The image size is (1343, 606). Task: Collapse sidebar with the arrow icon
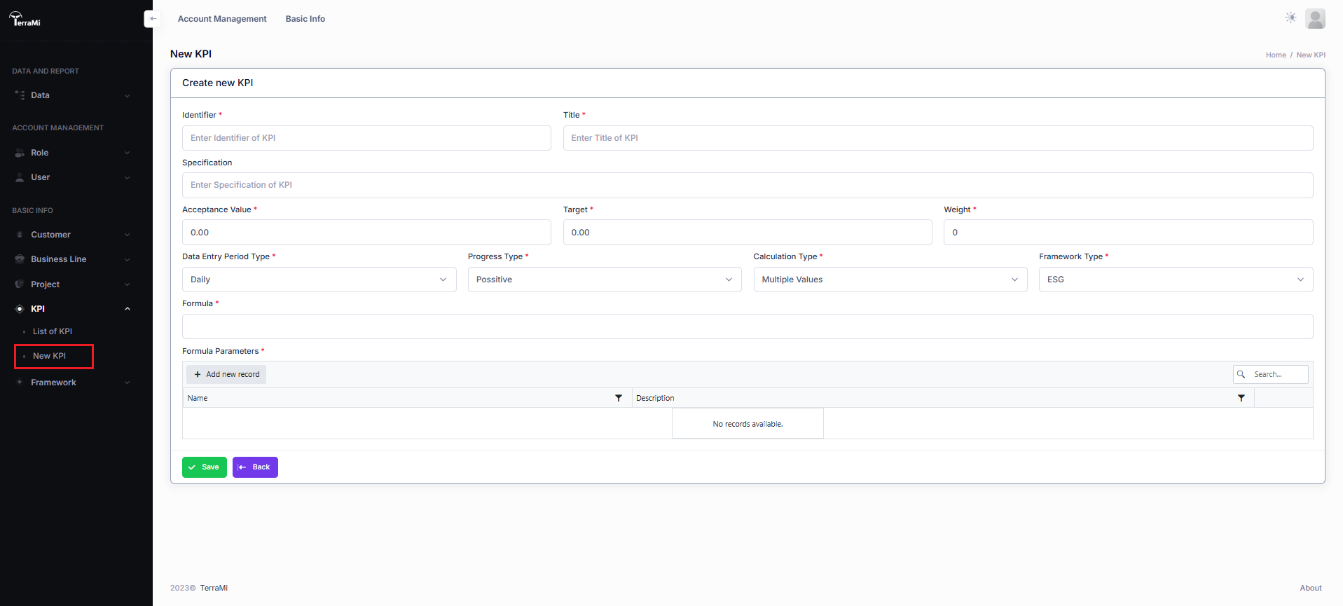(x=152, y=19)
